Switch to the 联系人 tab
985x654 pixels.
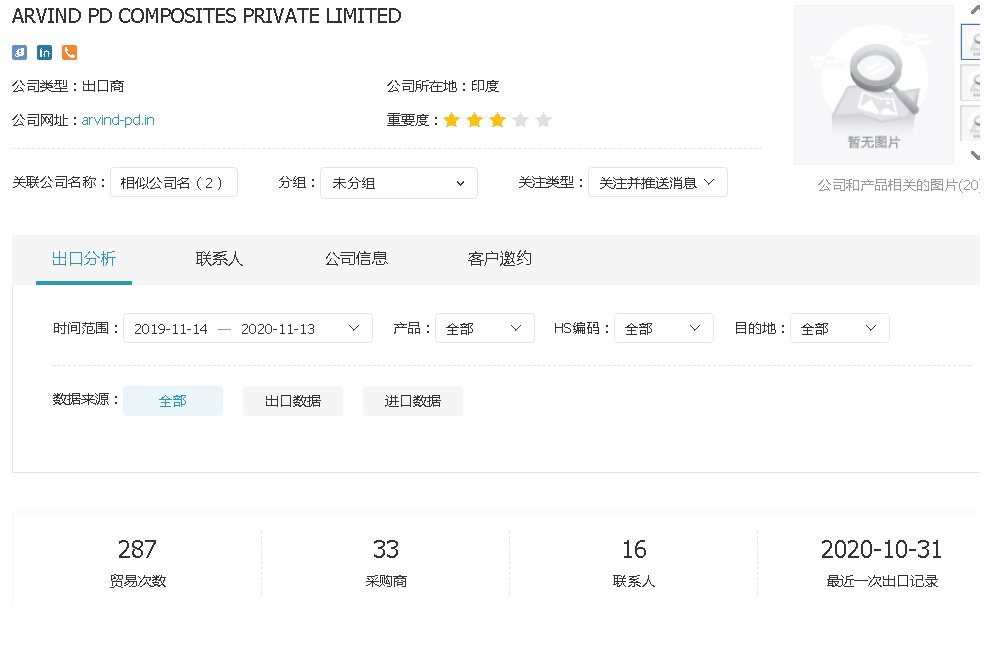(x=219, y=259)
